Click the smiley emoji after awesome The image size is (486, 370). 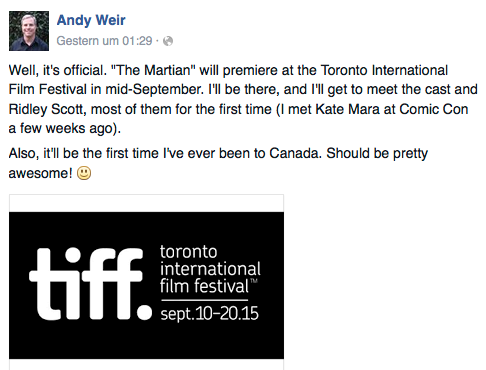click(84, 173)
